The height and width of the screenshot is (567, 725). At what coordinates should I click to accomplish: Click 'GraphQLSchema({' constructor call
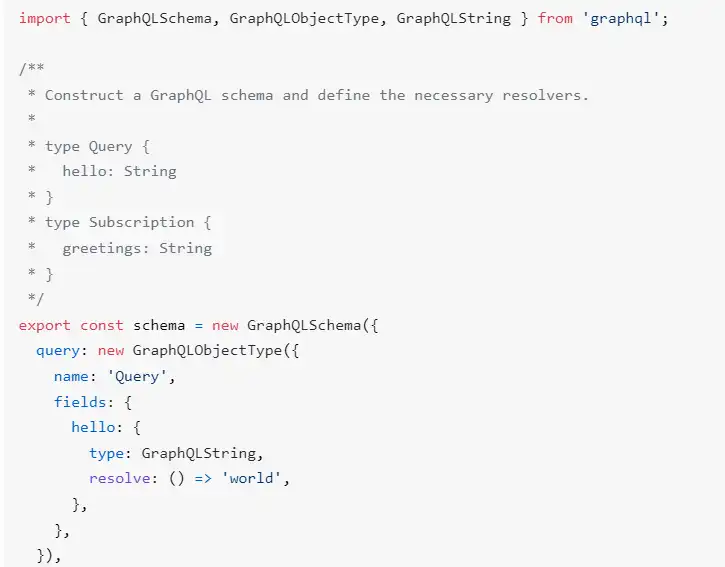point(313,326)
